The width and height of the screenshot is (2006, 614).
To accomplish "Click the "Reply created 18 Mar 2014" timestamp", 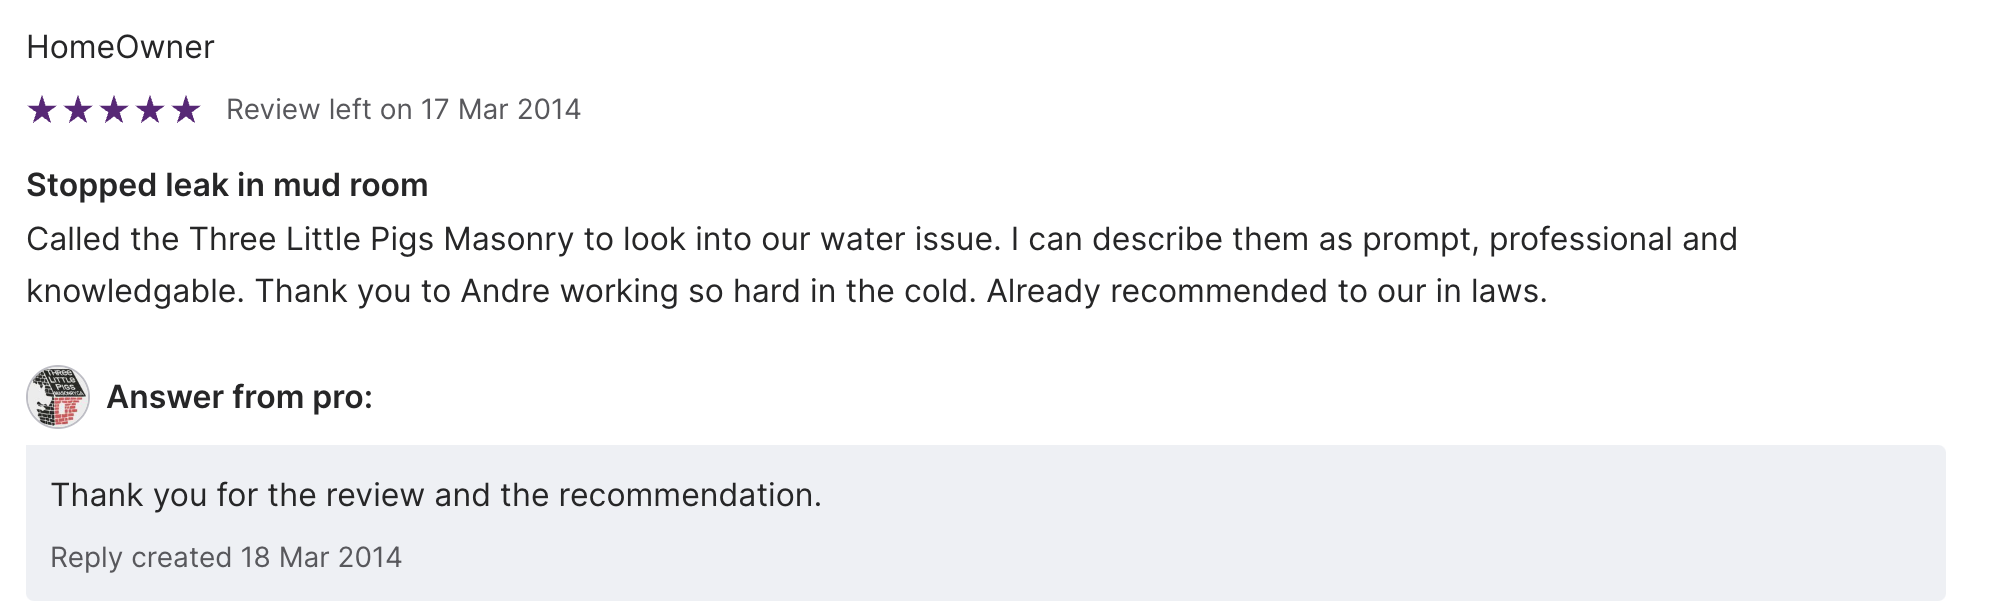I will tap(226, 557).
